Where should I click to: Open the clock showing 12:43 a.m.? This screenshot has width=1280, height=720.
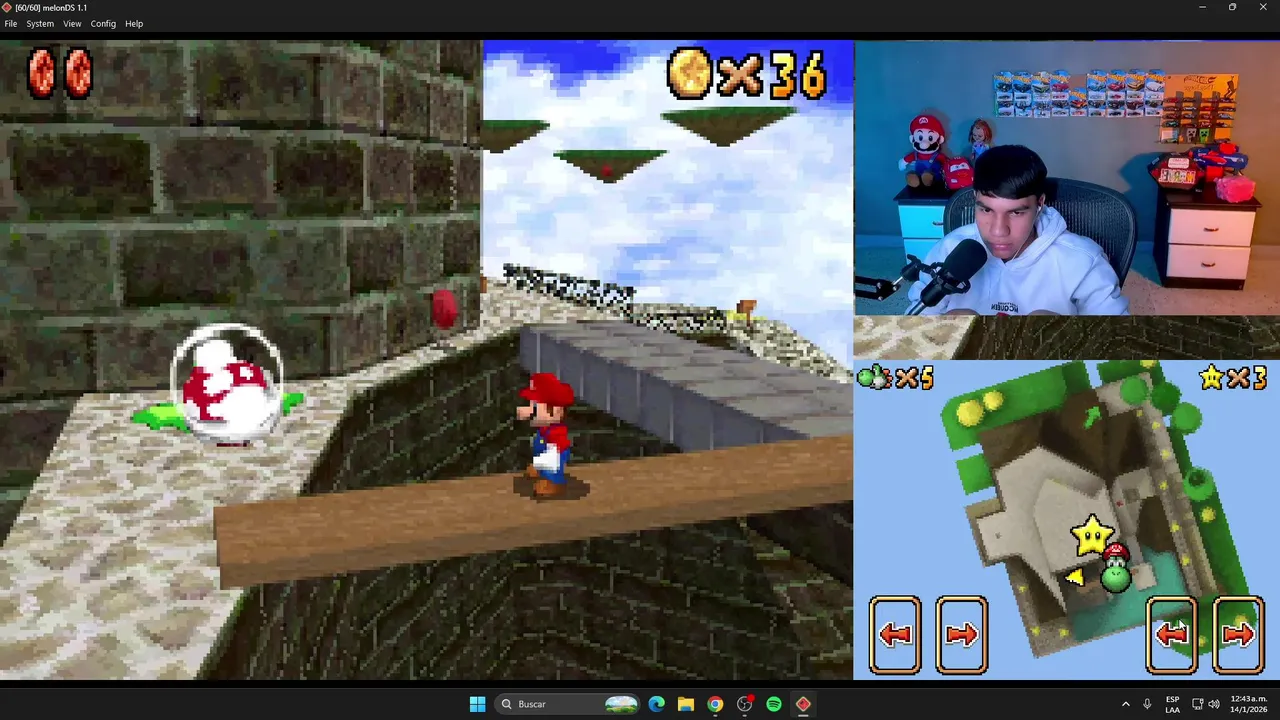[x=1248, y=704]
